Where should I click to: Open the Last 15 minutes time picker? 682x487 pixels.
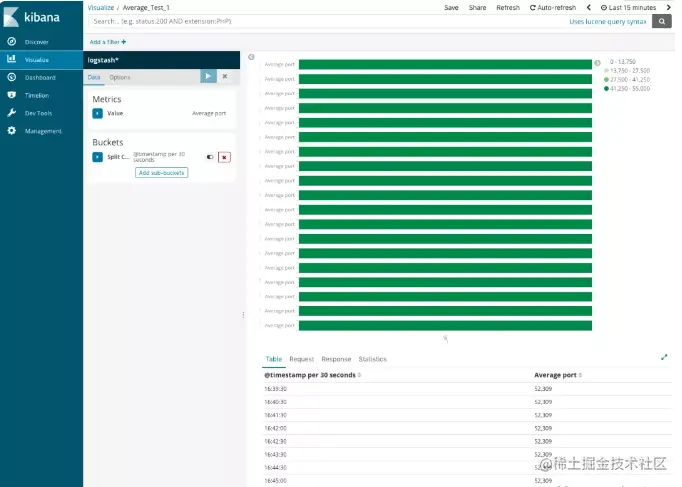tap(629, 7)
